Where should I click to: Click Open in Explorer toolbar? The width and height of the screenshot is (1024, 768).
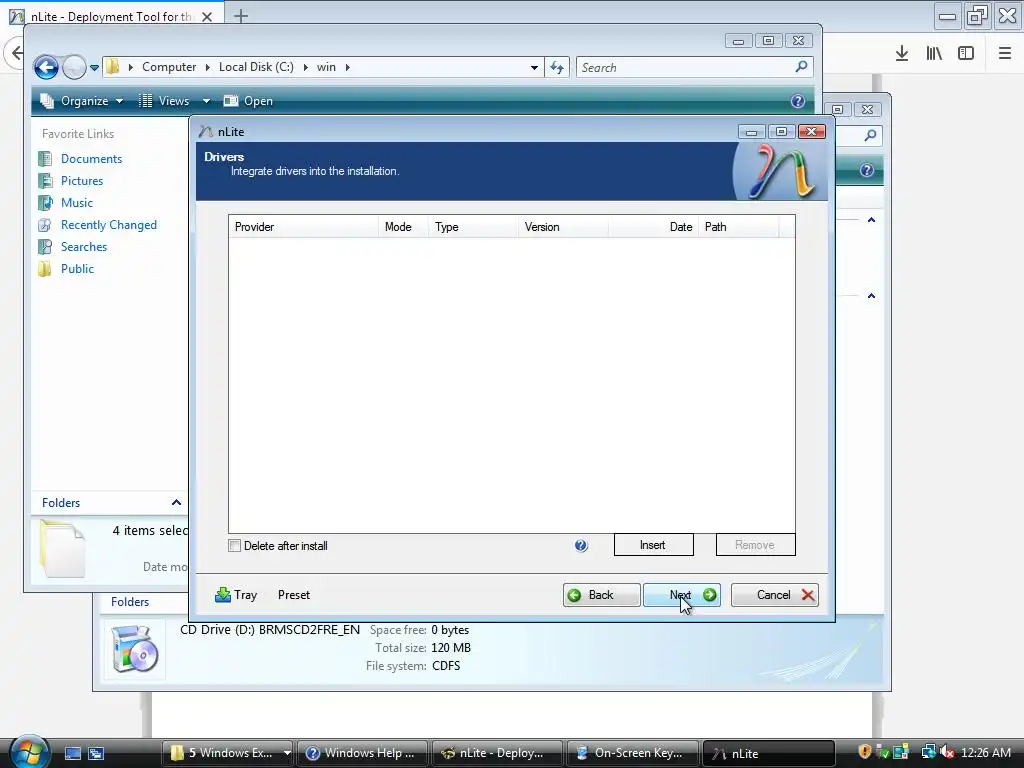248,101
